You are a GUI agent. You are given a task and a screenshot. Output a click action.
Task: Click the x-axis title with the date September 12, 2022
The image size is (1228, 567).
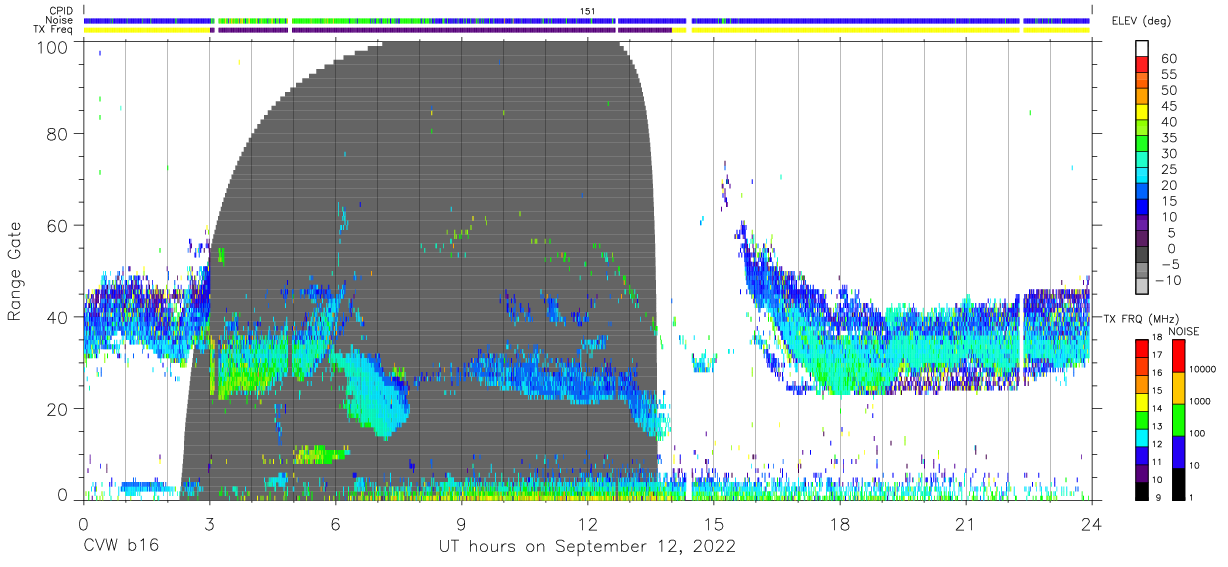pyautogui.click(x=587, y=547)
